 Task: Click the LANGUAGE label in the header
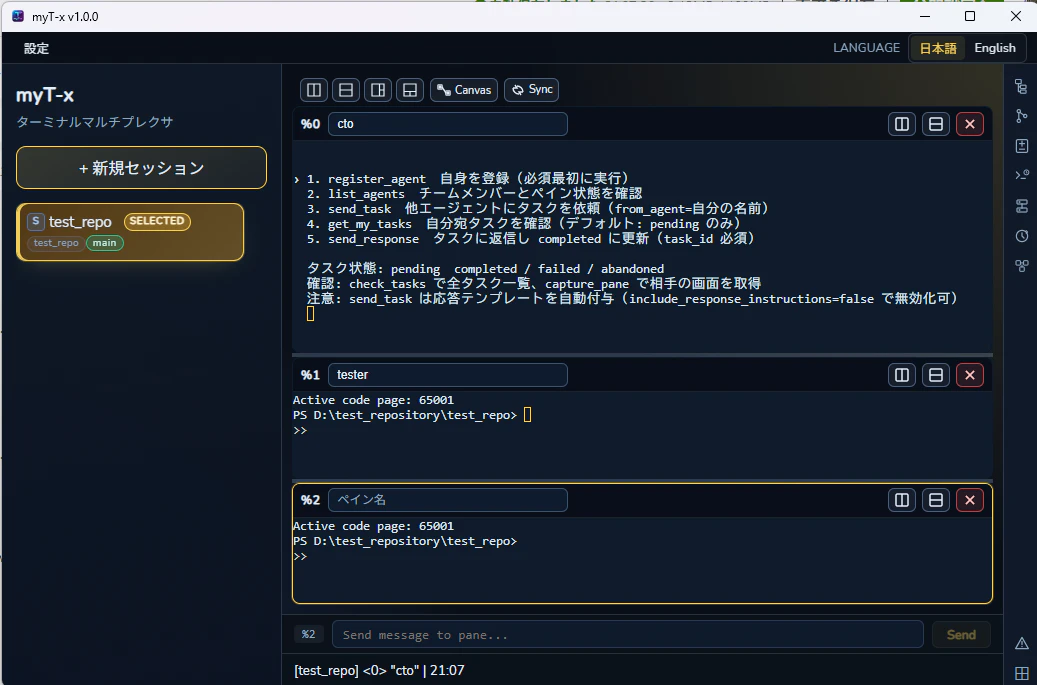(x=866, y=48)
